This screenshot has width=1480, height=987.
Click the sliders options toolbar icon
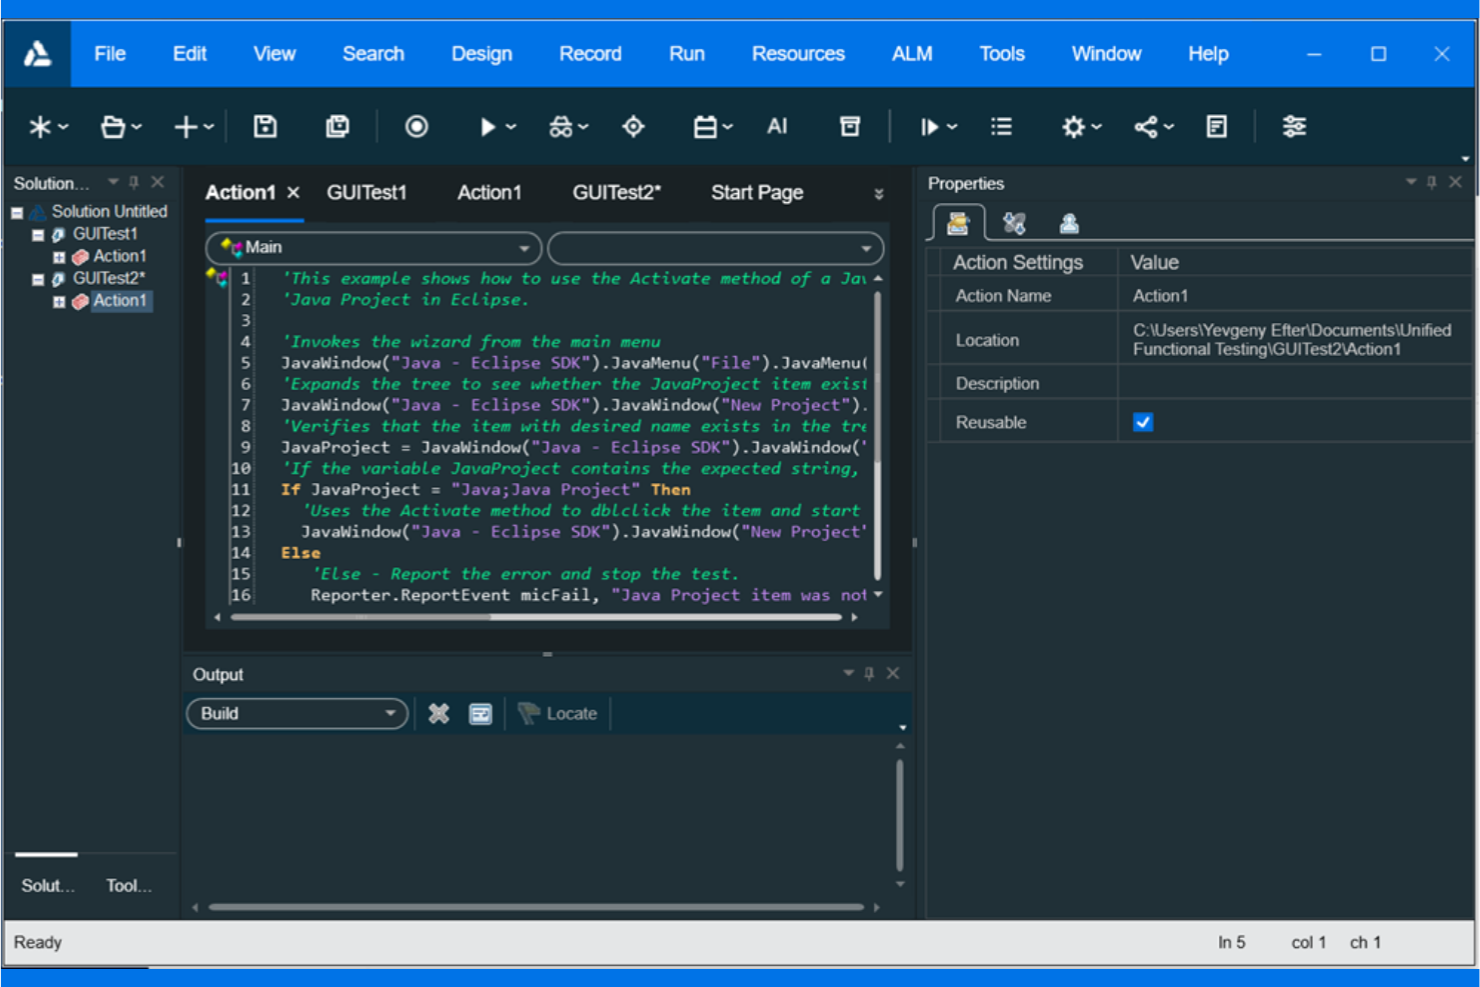point(1294,127)
